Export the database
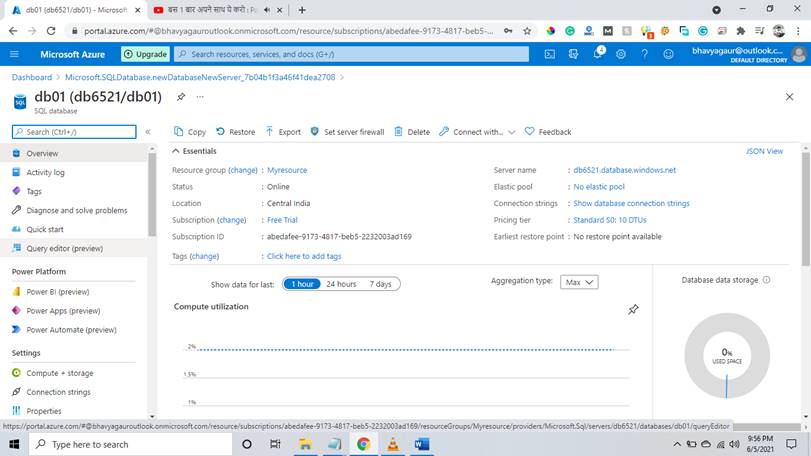Viewport: 811px width, 456px height. tap(282, 132)
